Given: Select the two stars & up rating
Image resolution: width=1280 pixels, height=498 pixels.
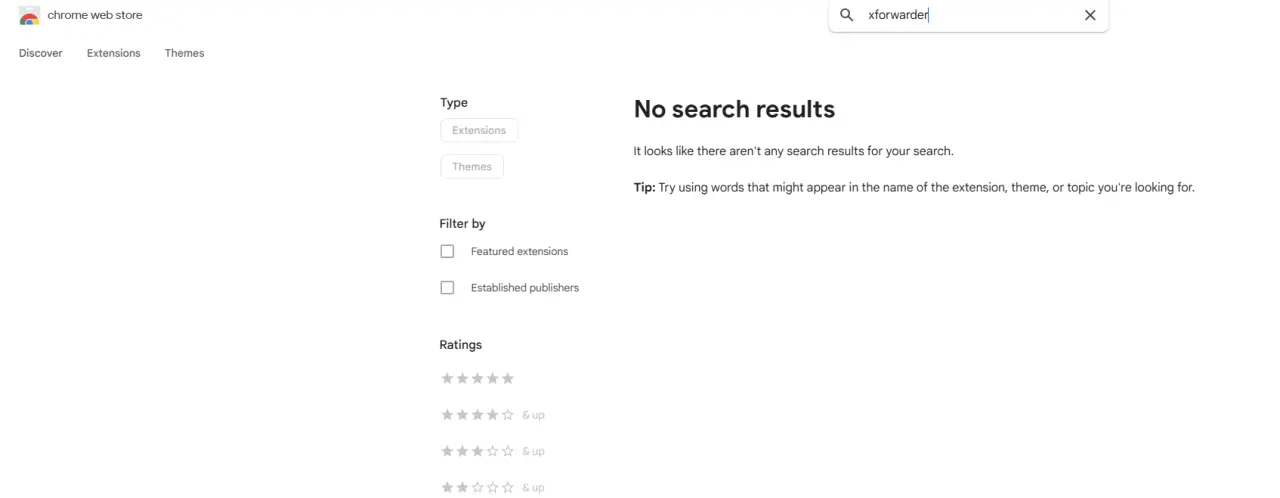Looking at the screenshot, I should click(492, 487).
